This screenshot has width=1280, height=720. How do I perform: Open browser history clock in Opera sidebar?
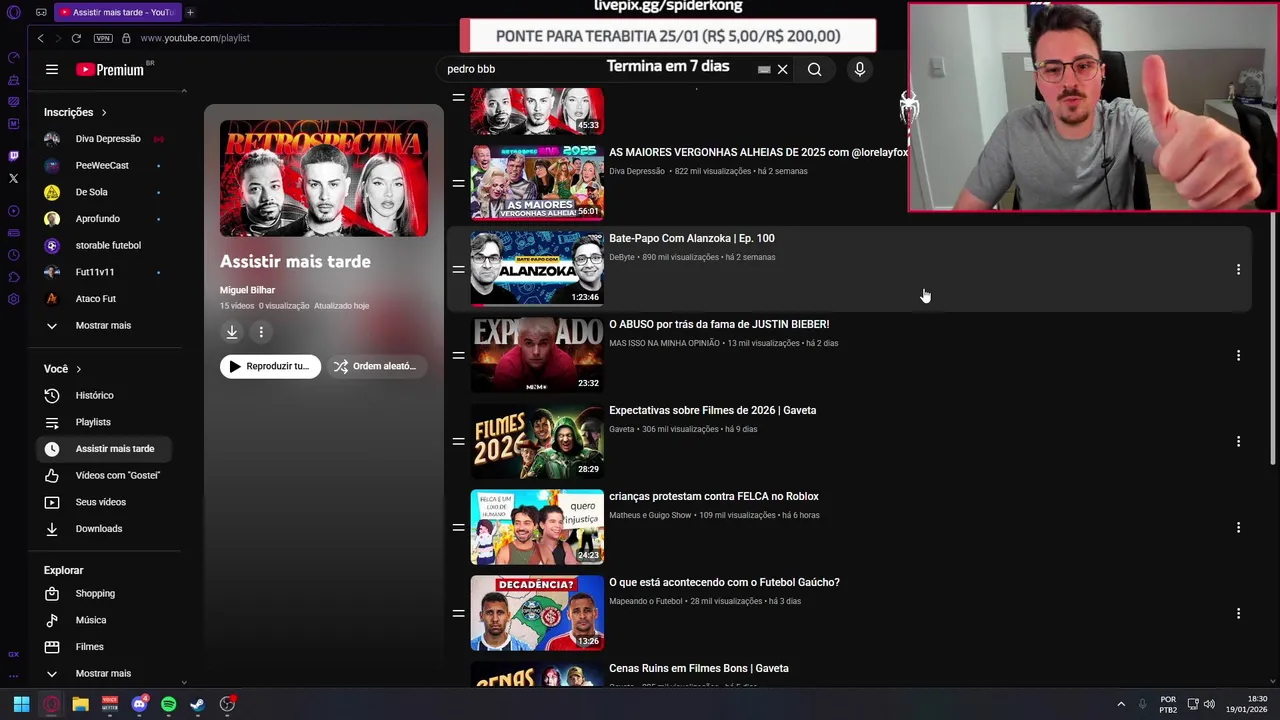coord(13,255)
